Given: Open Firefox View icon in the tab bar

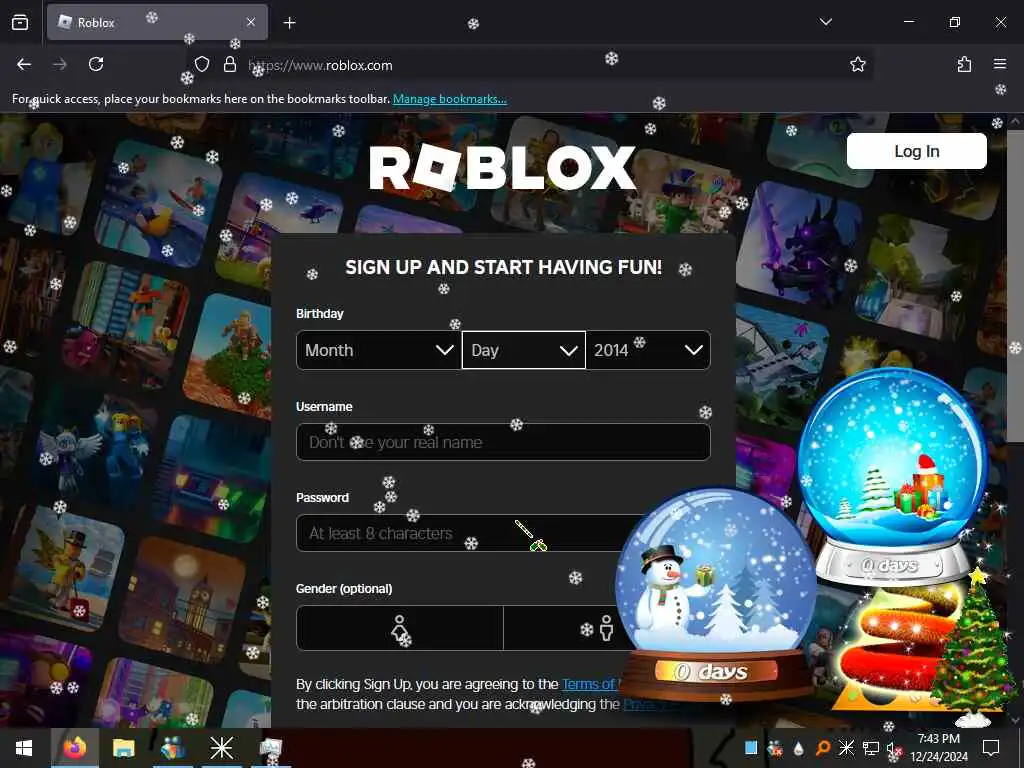Looking at the screenshot, I should tap(20, 23).
